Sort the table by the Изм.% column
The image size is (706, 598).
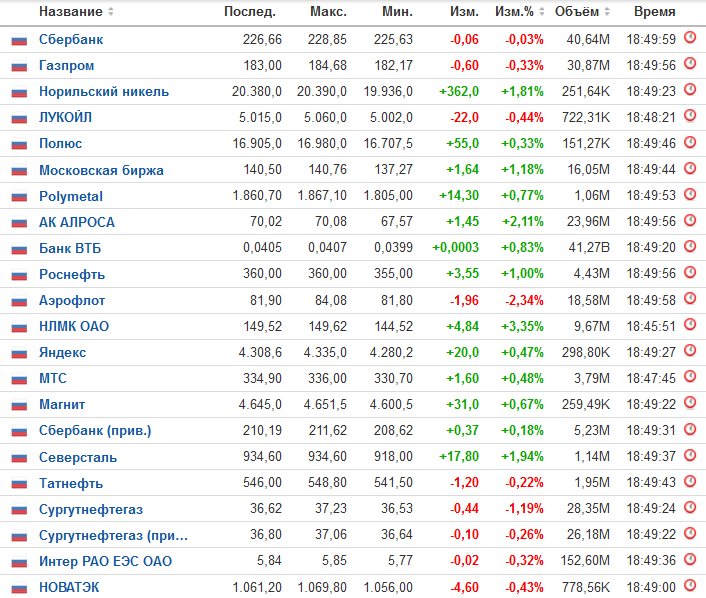(520, 11)
